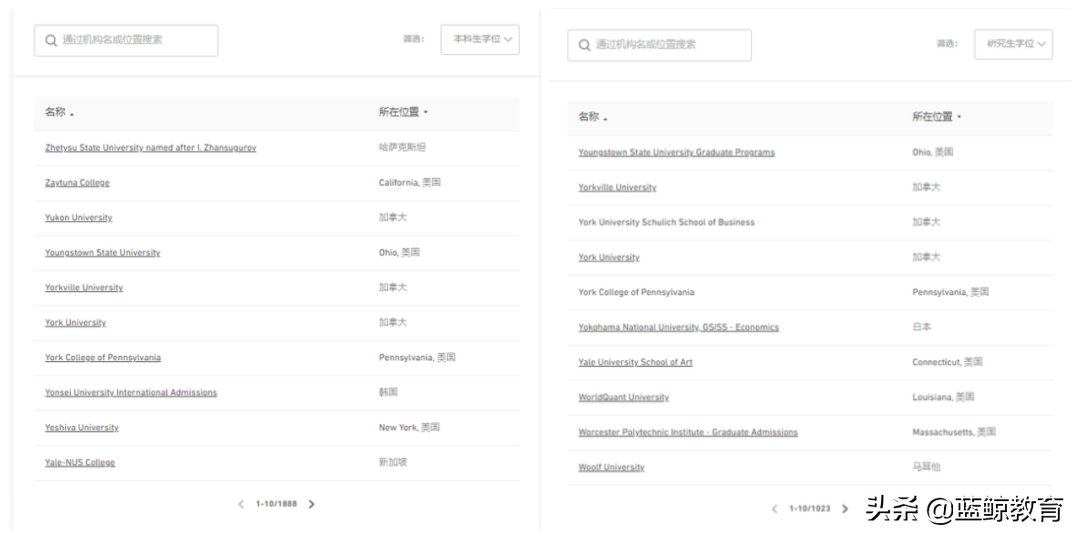Open Yorkville University link in left panel
This screenshot has height=539, width=1080.
coord(83,288)
